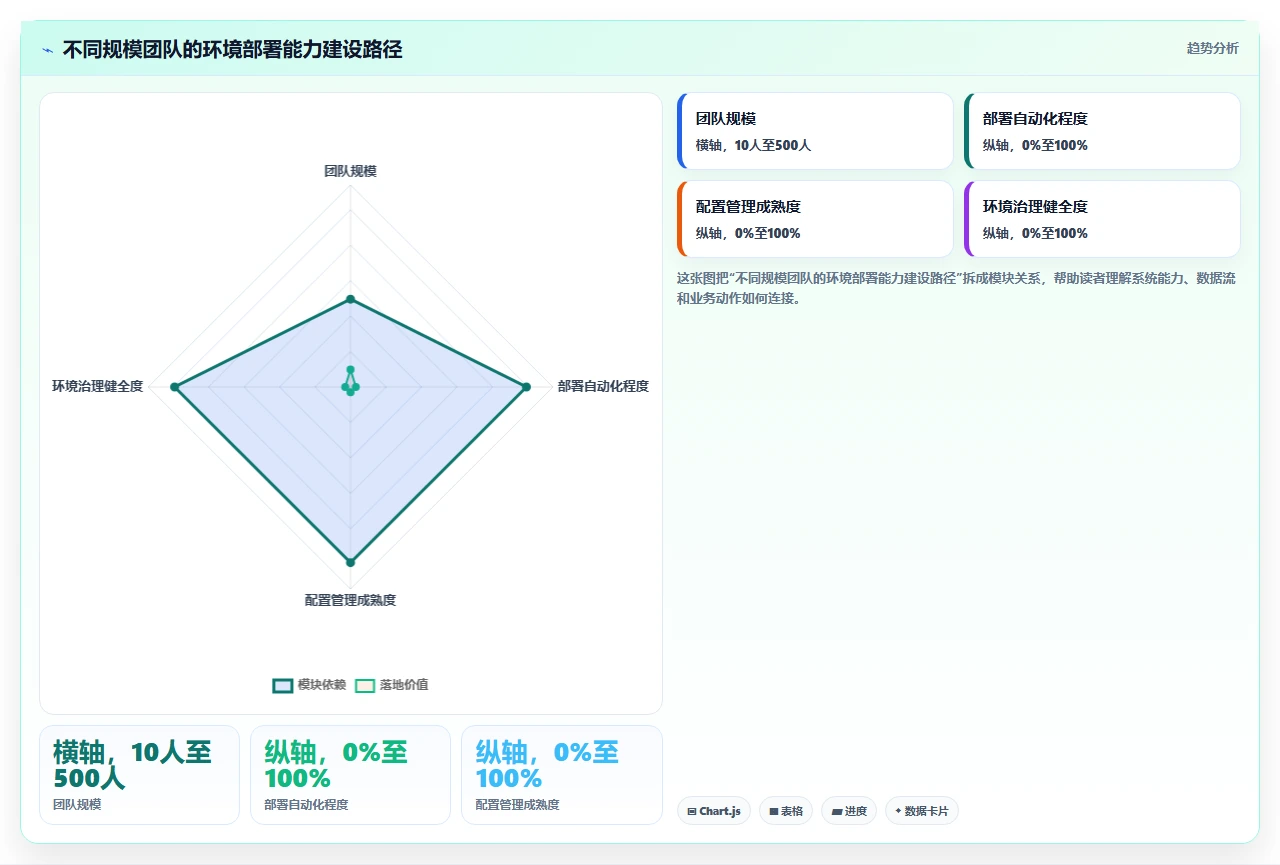Viewport: 1280px width, 865px height.
Task: Click the page title 不同规模团队的环境部署能力建设路径
Action: coord(232,49)
